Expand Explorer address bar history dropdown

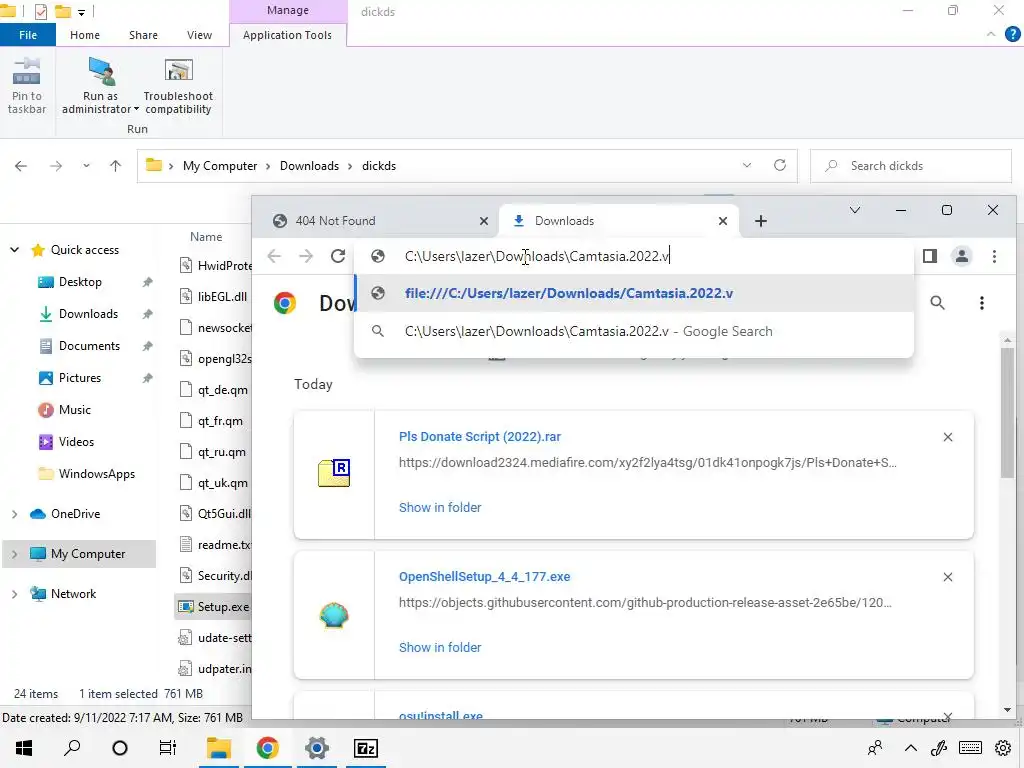pyautogui.click(x=746, y=165)
